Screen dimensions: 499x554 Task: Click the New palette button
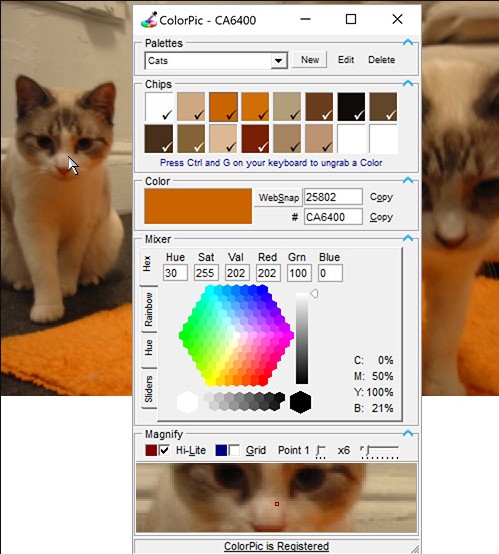click(310, 60)
